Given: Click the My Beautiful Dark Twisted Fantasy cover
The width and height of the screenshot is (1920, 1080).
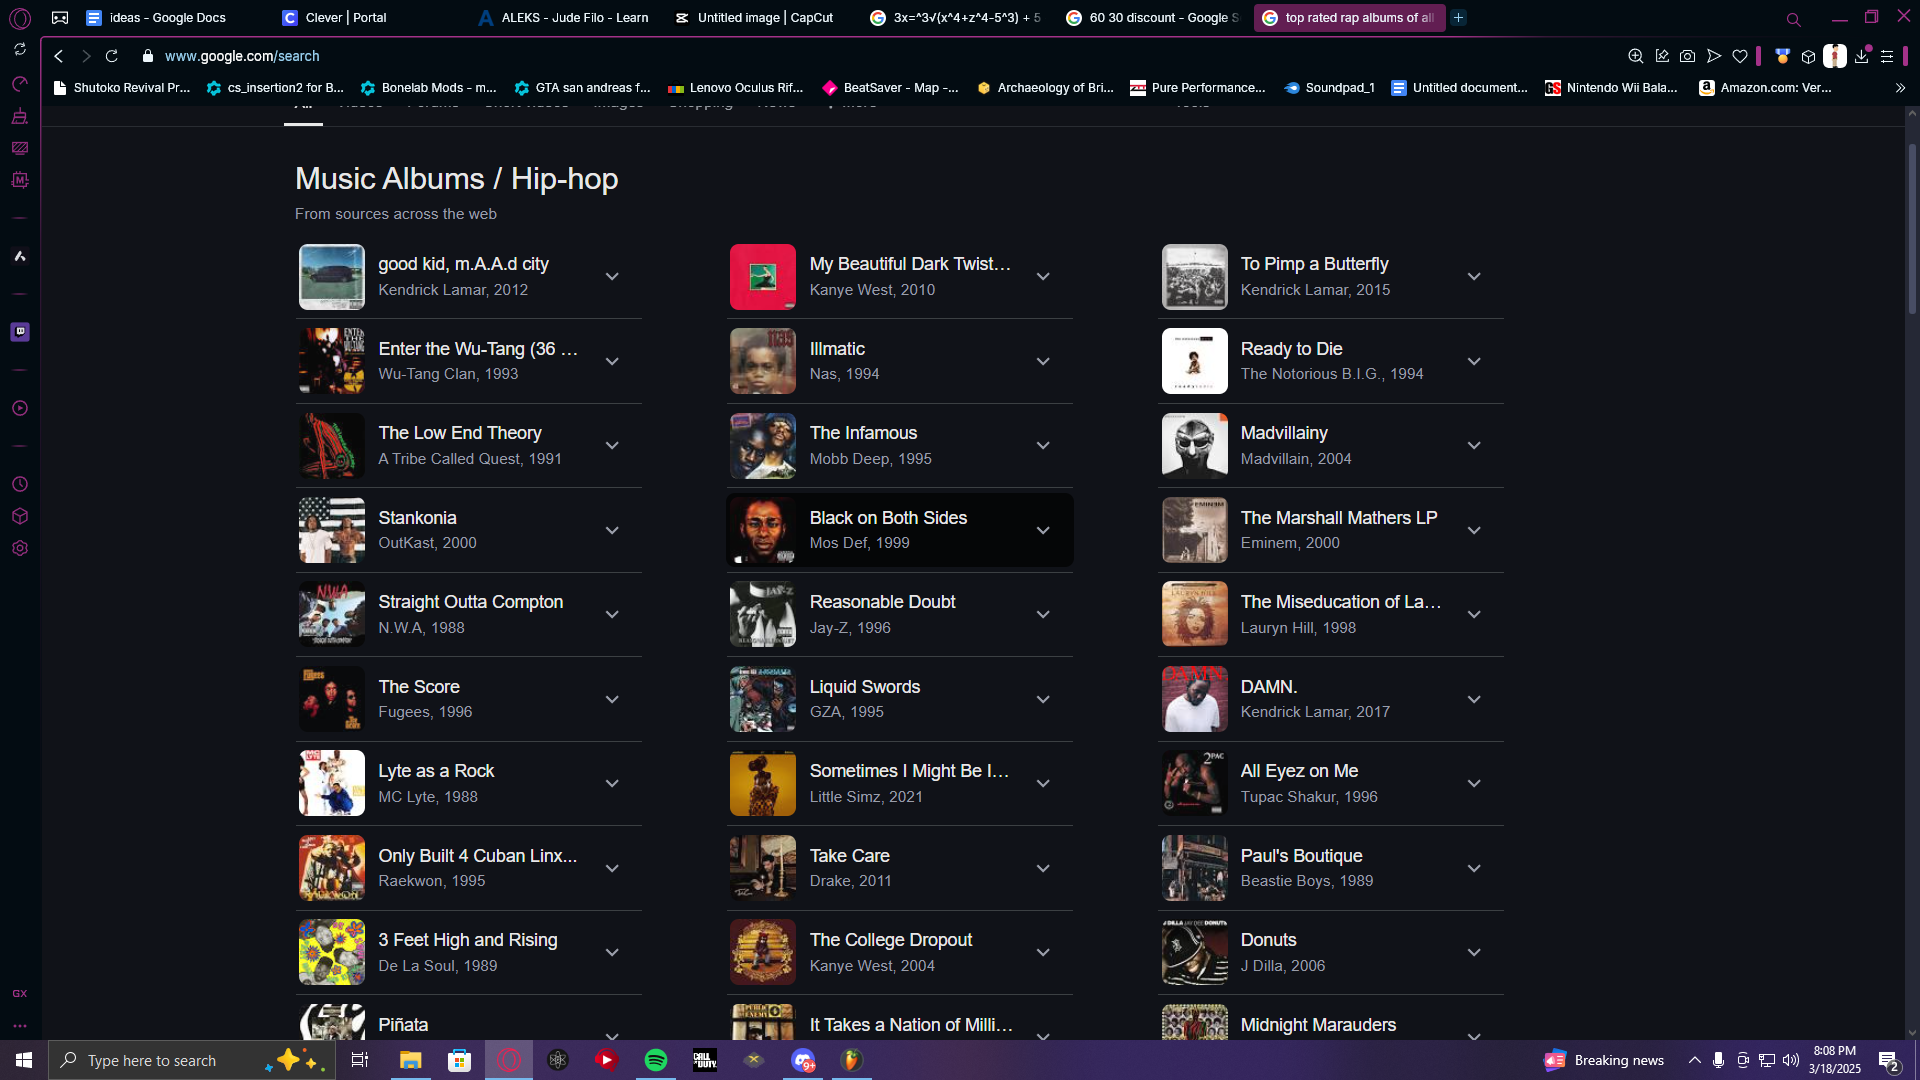Looking at the screenshot, I should 763,277.
